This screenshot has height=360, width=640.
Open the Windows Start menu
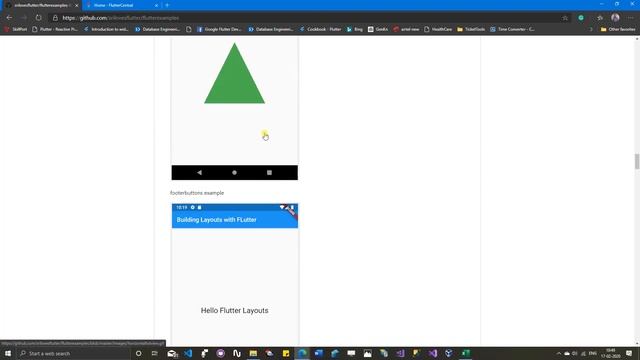click(x=8, y=353)
